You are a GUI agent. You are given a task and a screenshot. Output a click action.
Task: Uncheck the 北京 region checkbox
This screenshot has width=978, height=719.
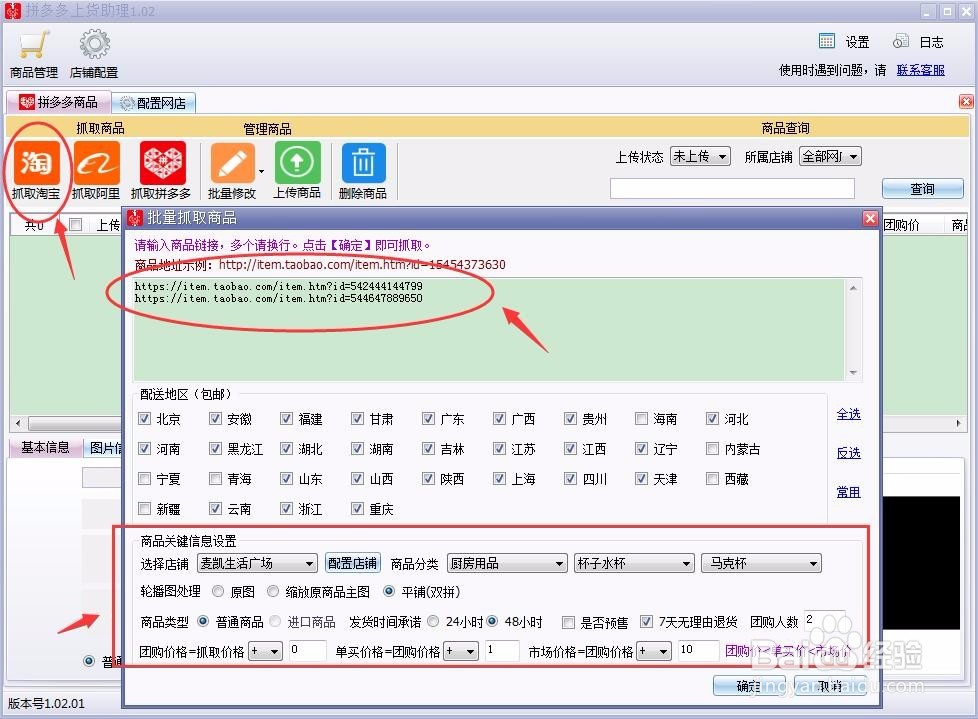146,419
